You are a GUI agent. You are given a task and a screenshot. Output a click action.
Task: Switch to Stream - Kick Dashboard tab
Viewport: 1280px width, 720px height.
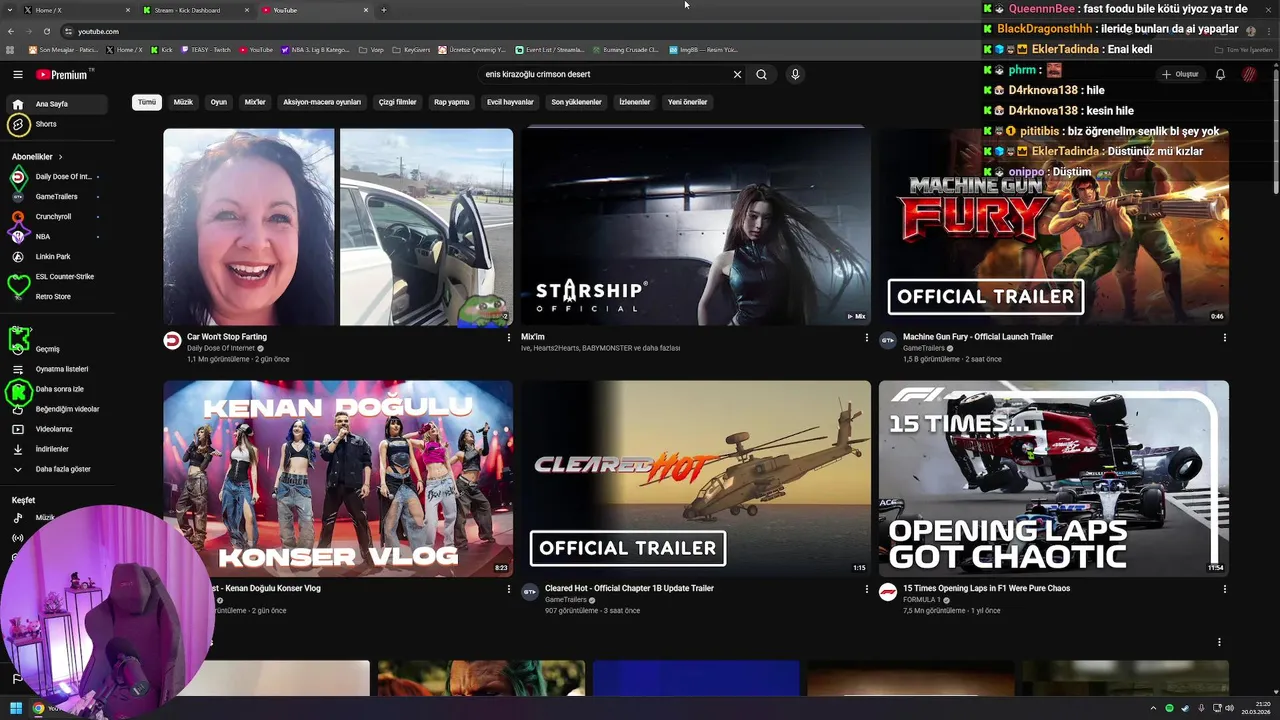[x=195, y=10]
